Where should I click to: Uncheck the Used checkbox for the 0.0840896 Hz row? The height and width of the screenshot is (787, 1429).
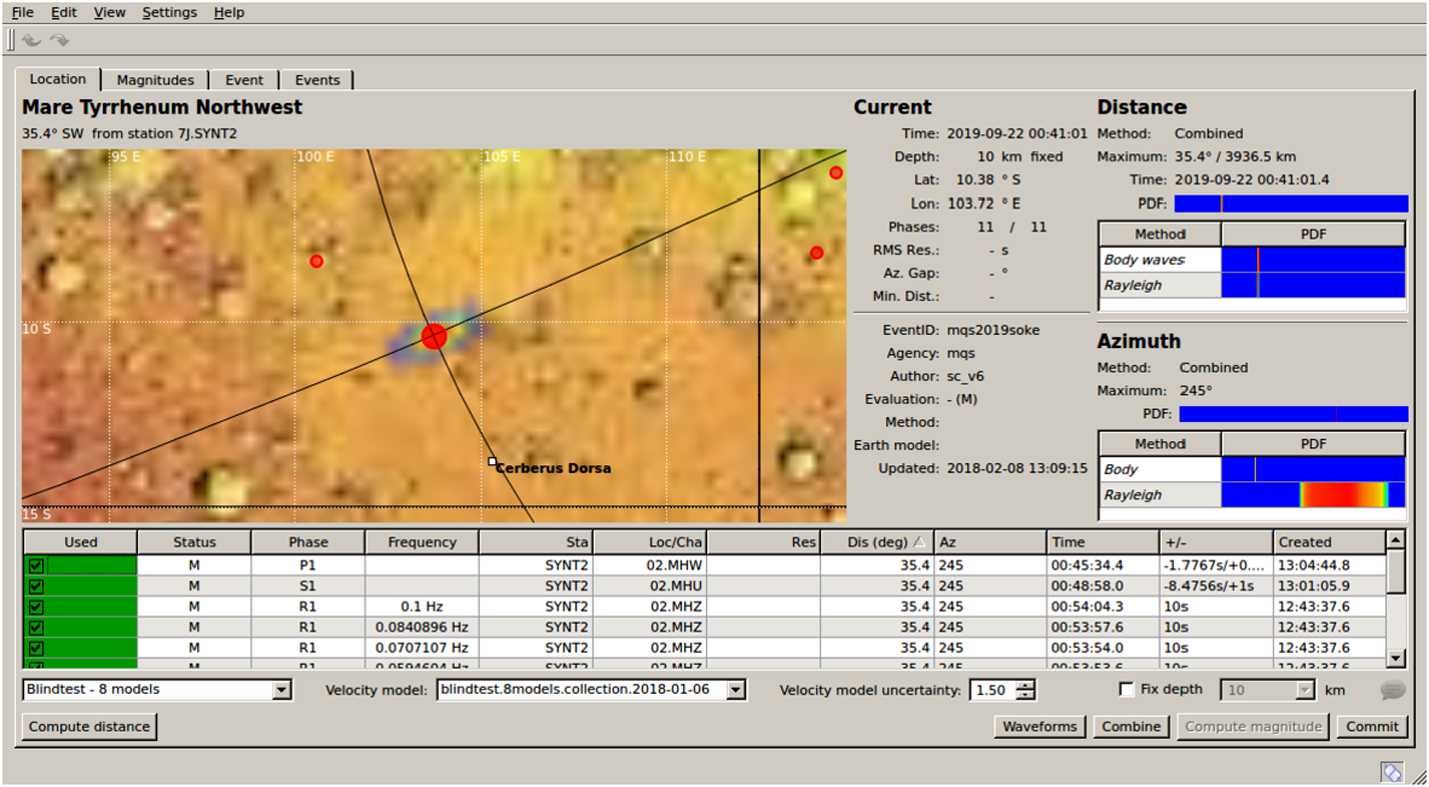(x=36, y=627)
